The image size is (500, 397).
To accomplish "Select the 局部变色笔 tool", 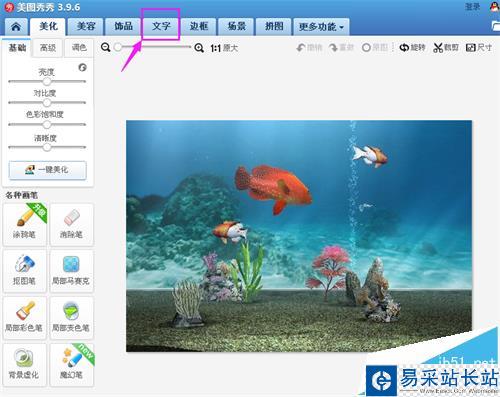I will [71, 318].
